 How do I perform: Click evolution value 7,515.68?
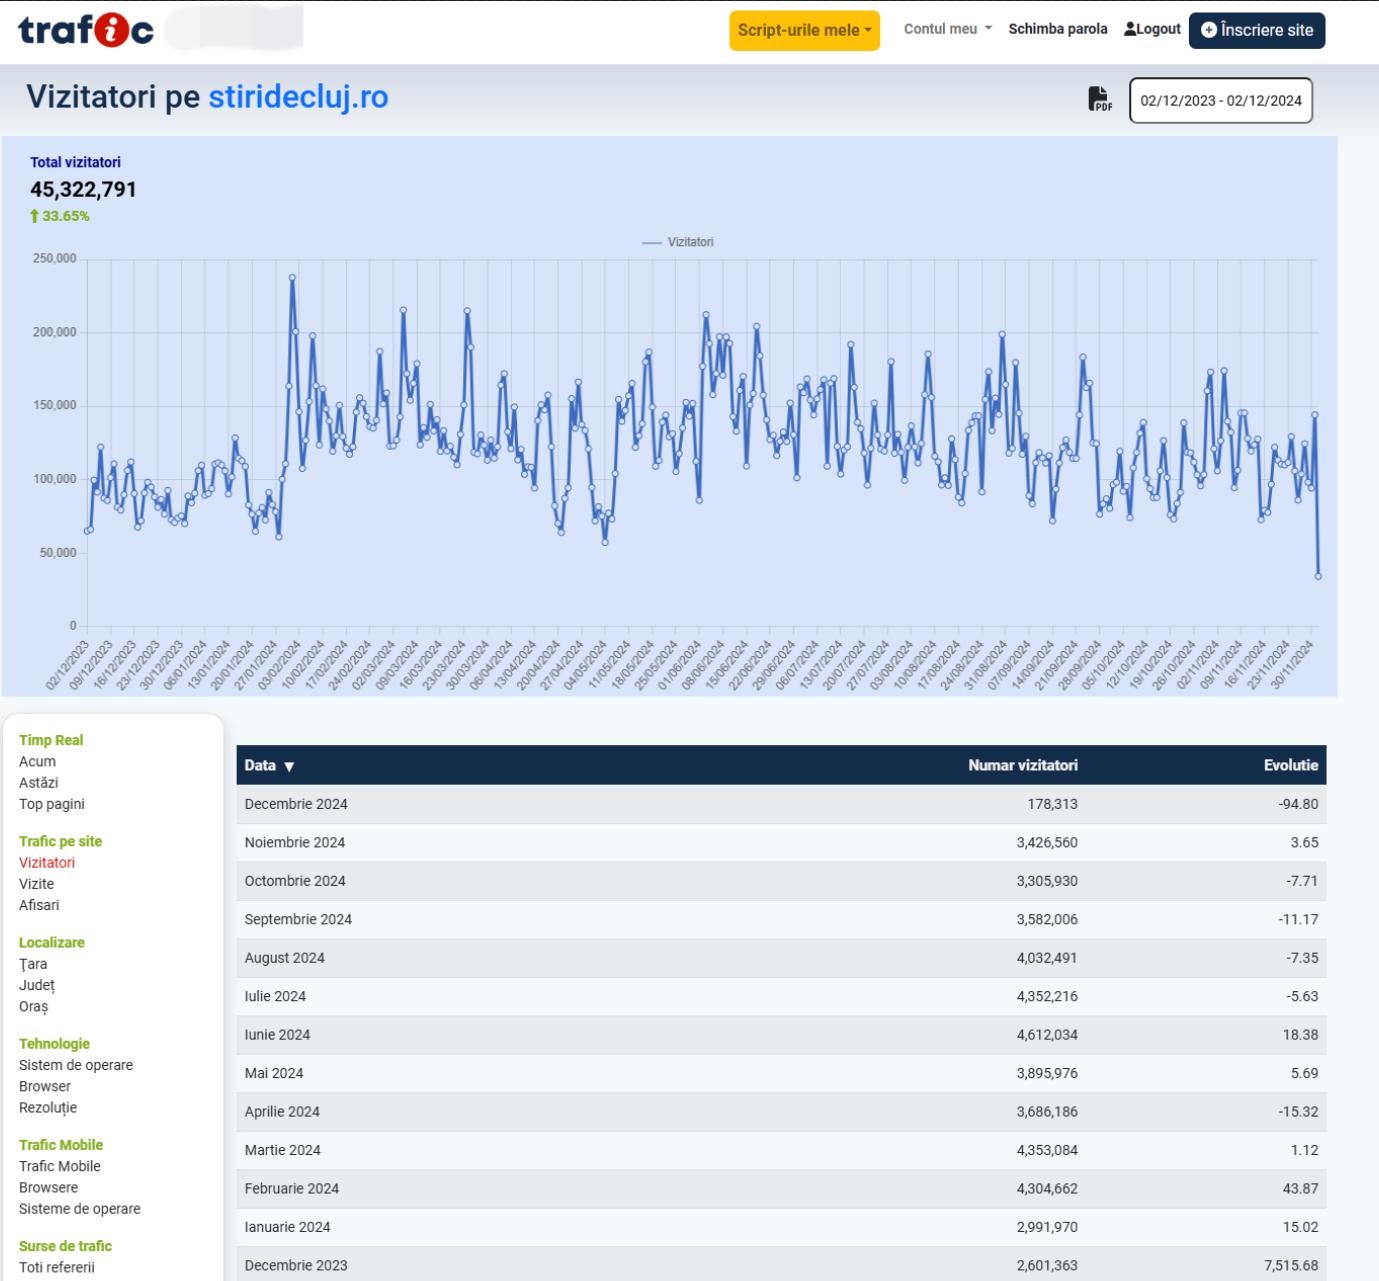1291,1265
